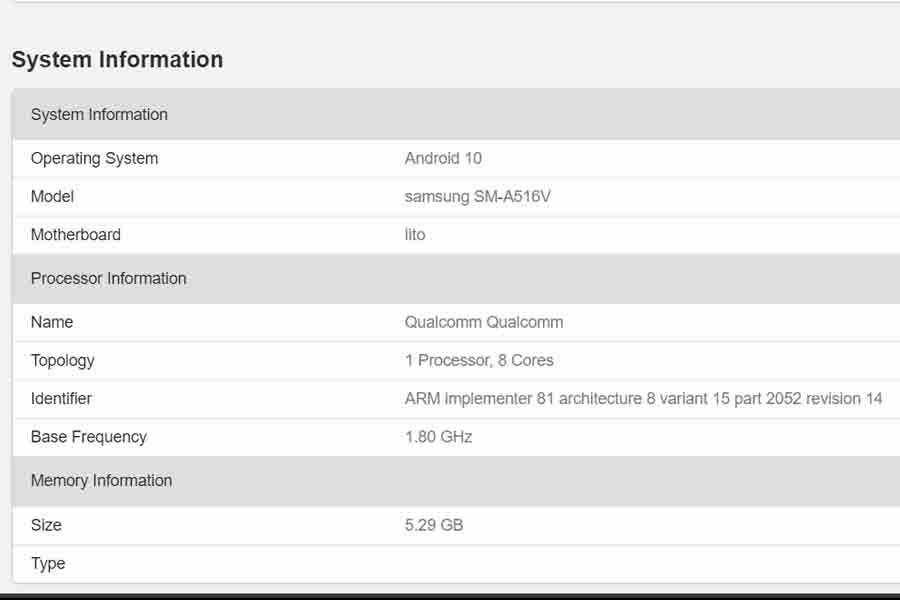Click the Topology row label

click(63, 361)
